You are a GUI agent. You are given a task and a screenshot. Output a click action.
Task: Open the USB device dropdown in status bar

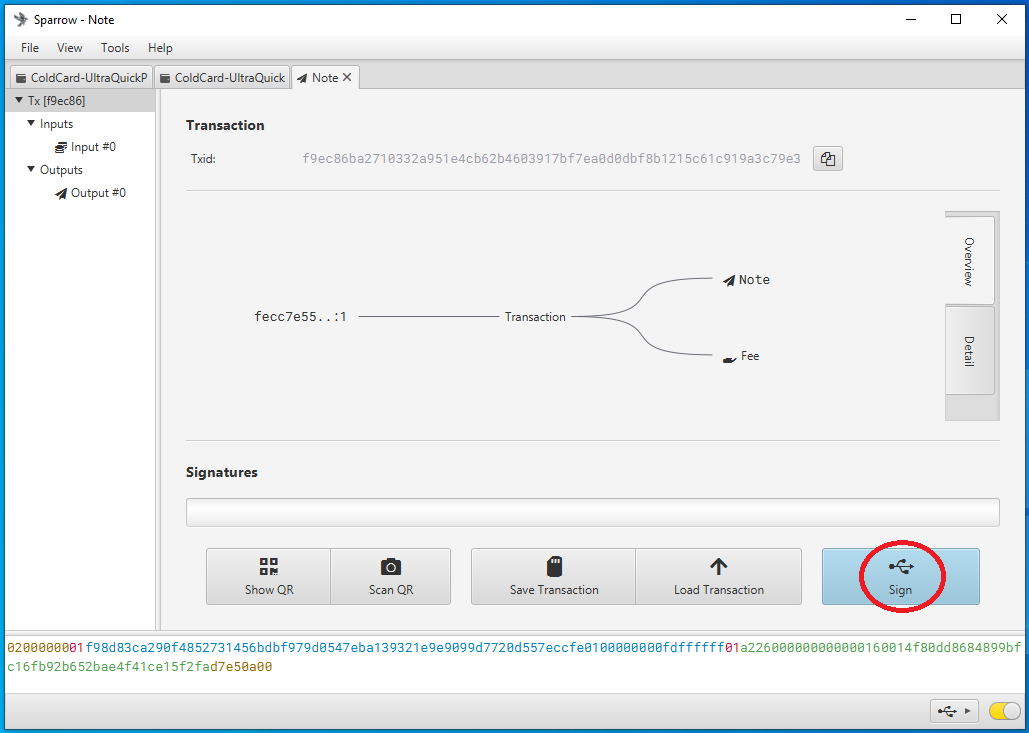pos(954,711)
